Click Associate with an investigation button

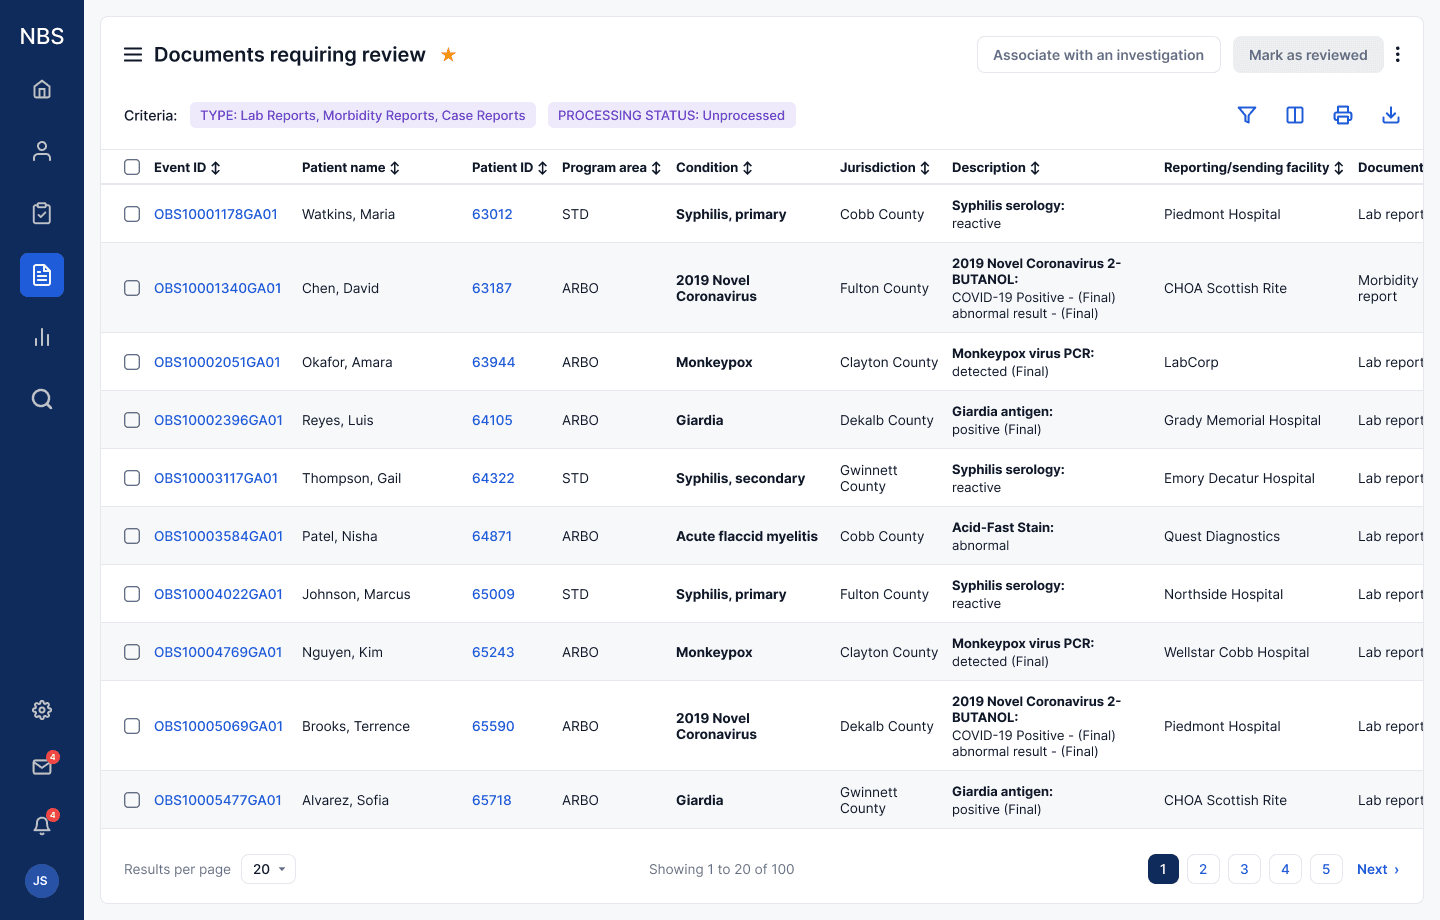tap(1099, 55)
